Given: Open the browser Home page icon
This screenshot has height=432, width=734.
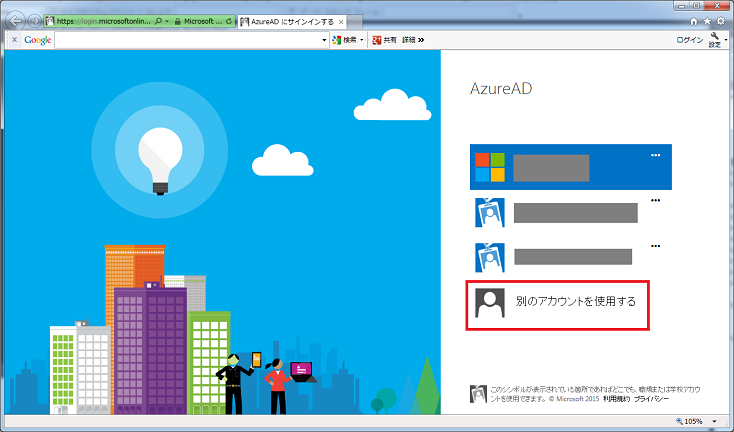Looking at the screenshot, I should coord(694,21).
